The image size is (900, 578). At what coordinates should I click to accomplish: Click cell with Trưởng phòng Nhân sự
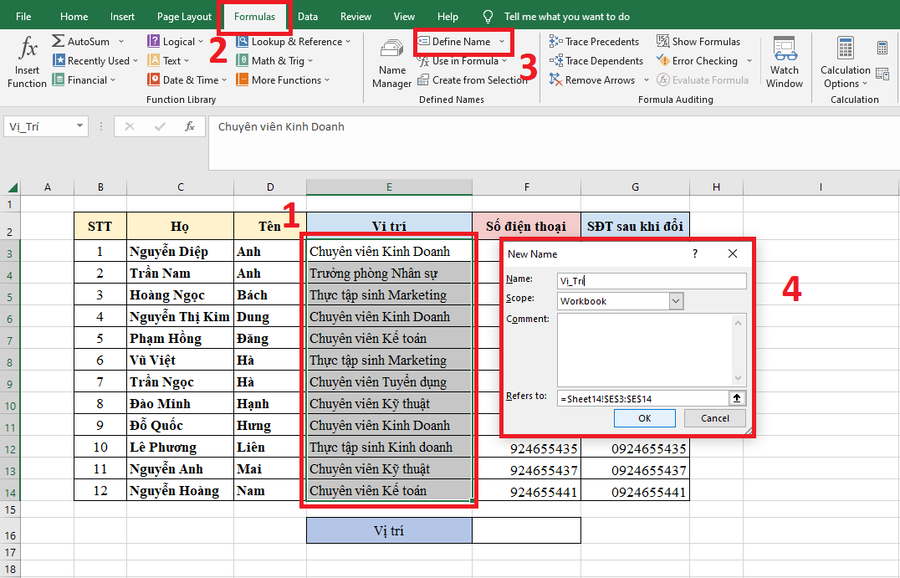pyautogui.click(x=389, y=273)
